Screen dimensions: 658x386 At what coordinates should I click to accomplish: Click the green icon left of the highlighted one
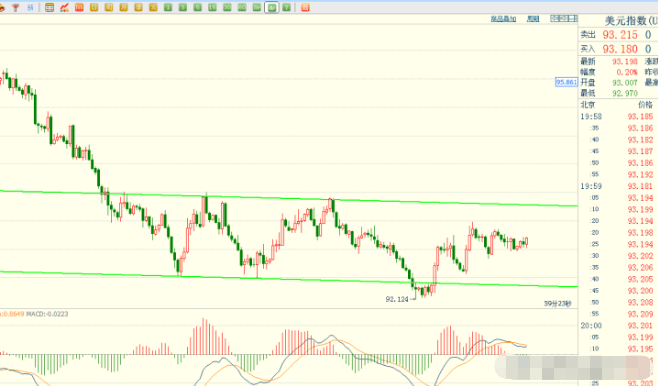pos(257,7)
